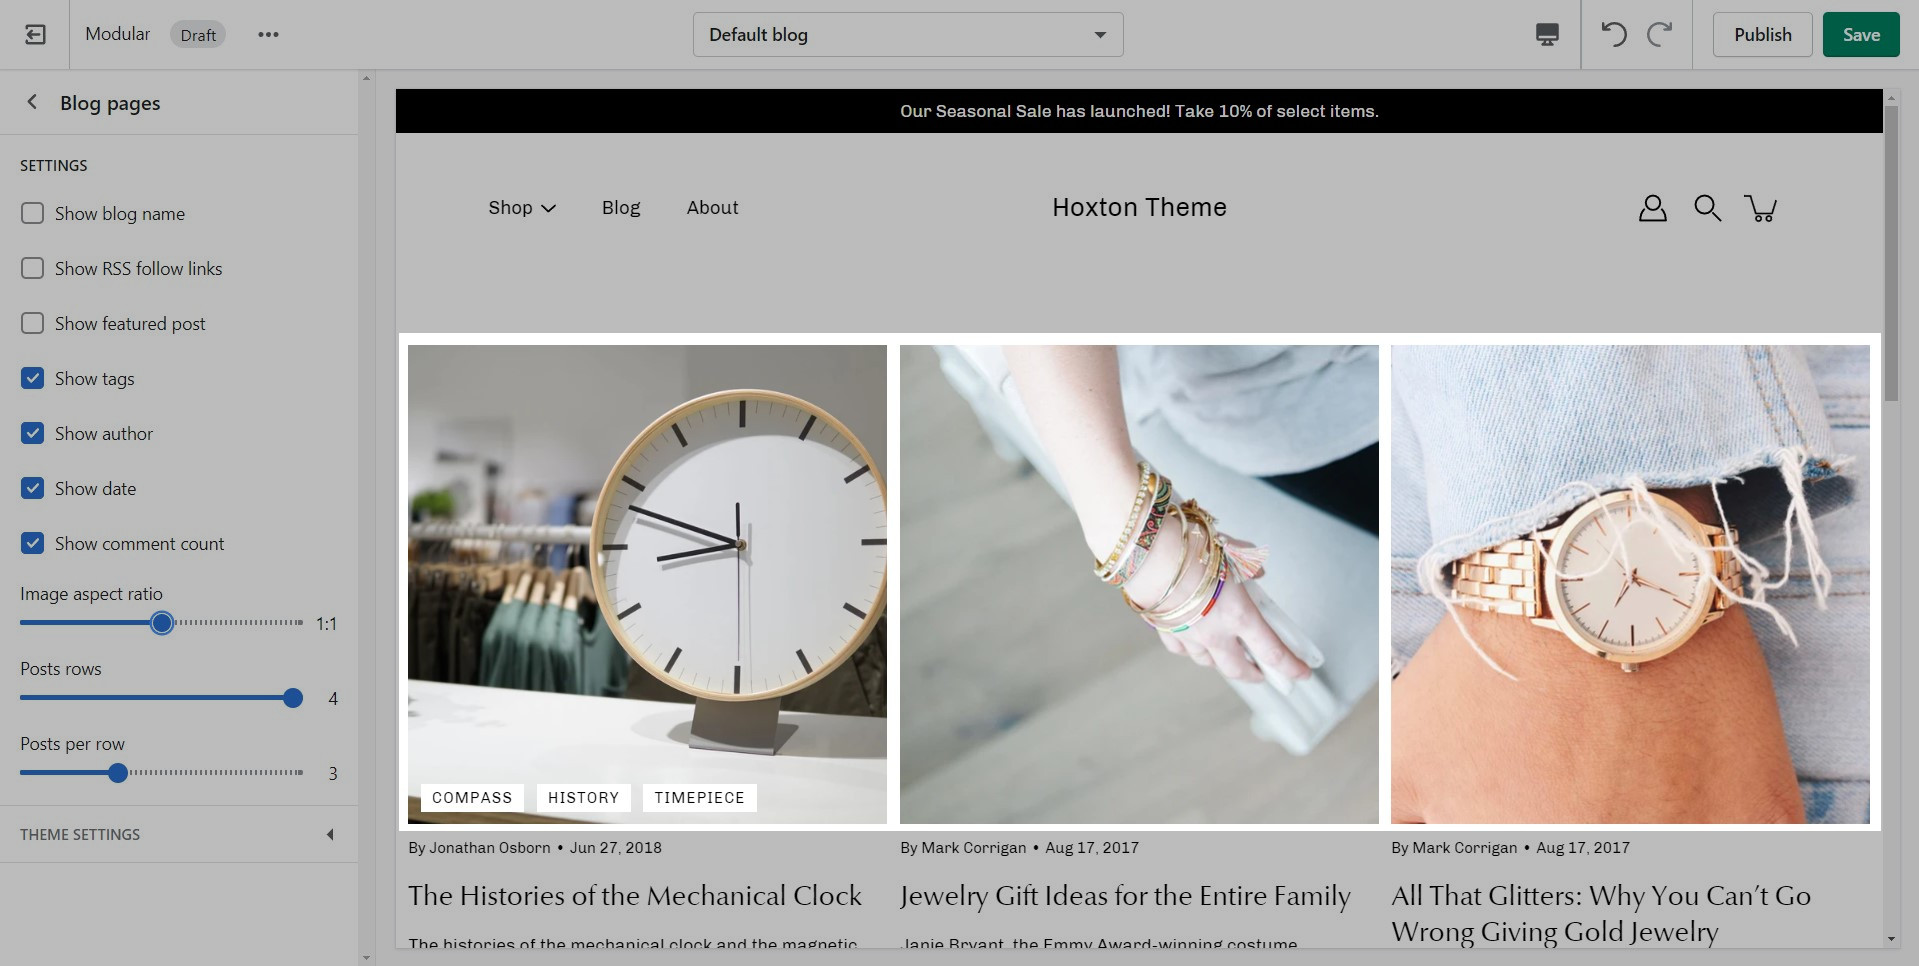
Task: Click the Image aspect ratio slider handle
Action: click(x=162, y=623)
